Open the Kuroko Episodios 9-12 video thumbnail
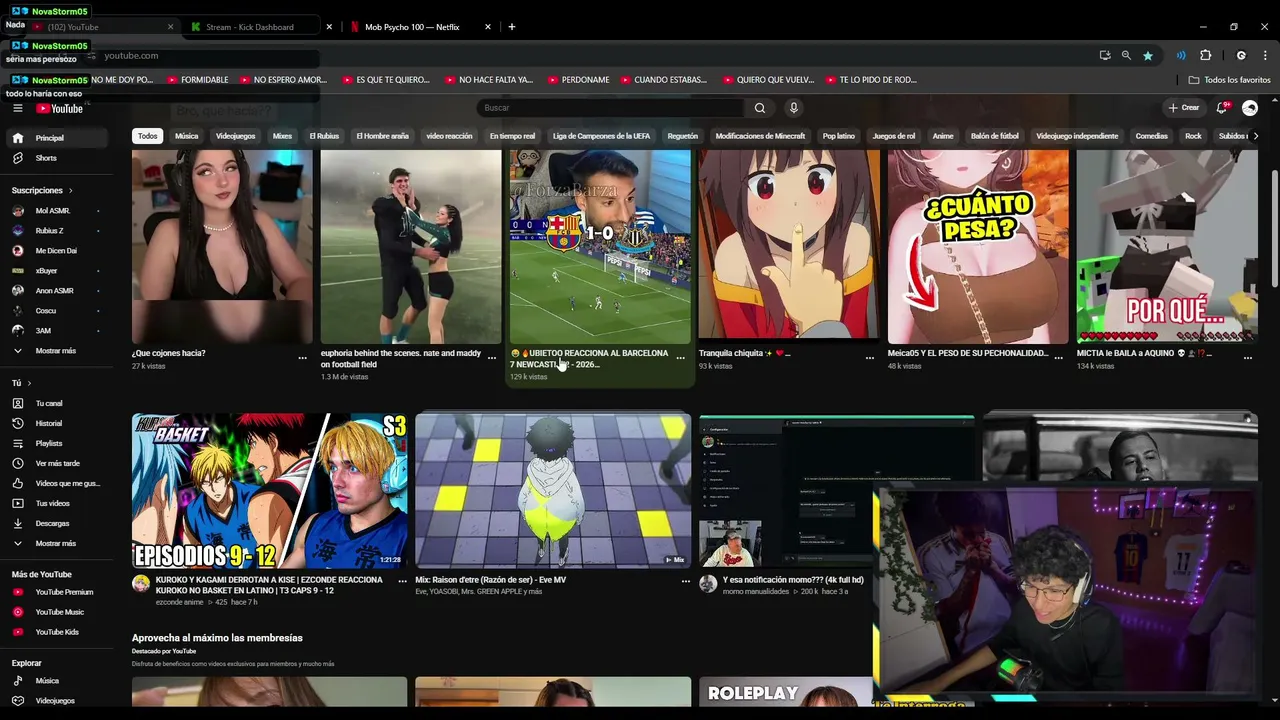This screenshot has height=720, width=1280. pyautogui.click(x=270, y=490)
